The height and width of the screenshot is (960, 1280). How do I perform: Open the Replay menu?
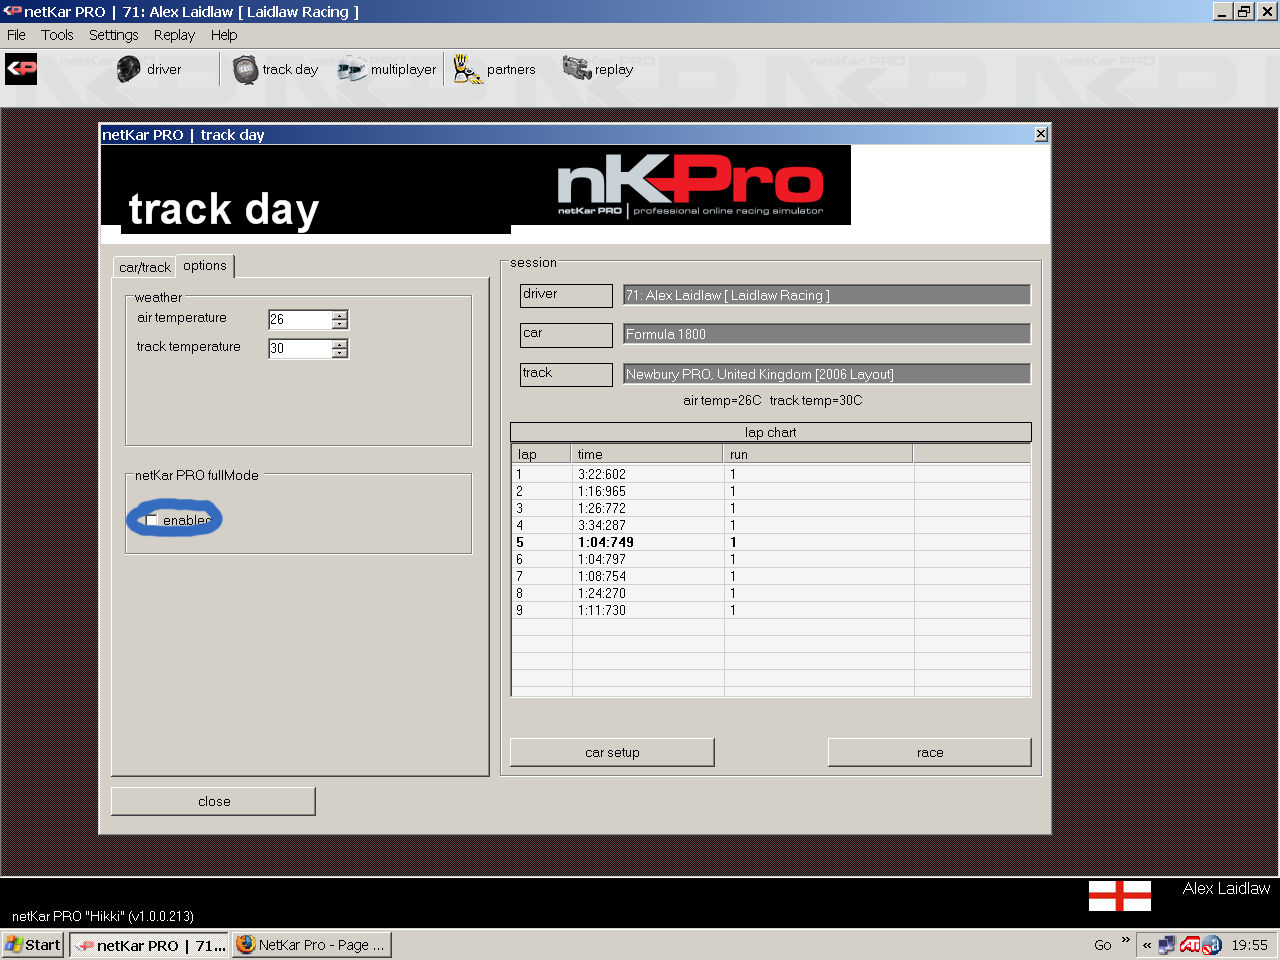(174, 35)
